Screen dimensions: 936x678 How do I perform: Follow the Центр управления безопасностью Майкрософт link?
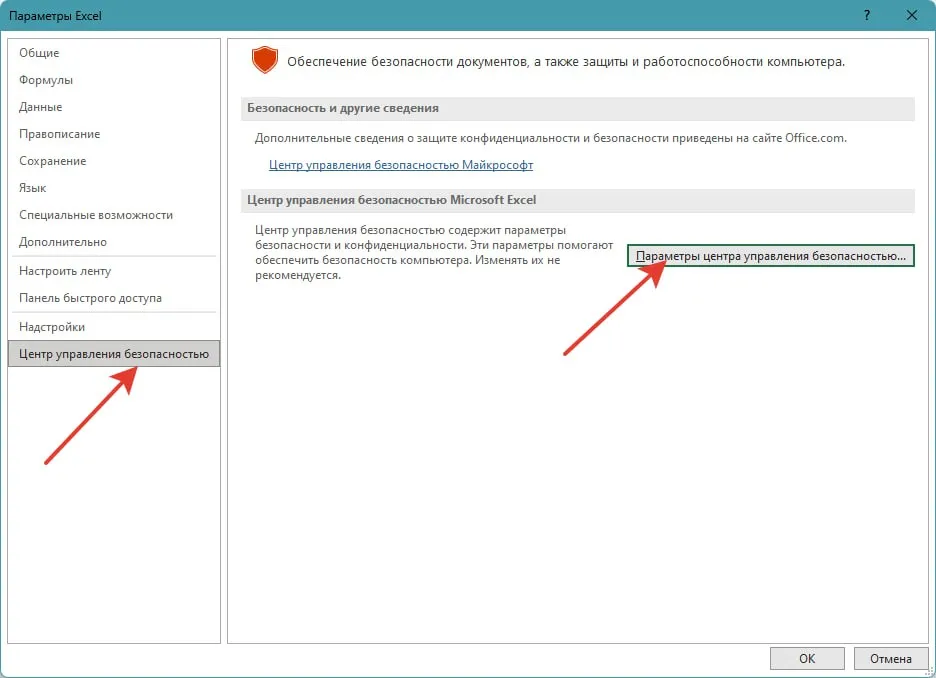[x=401, y=165]
